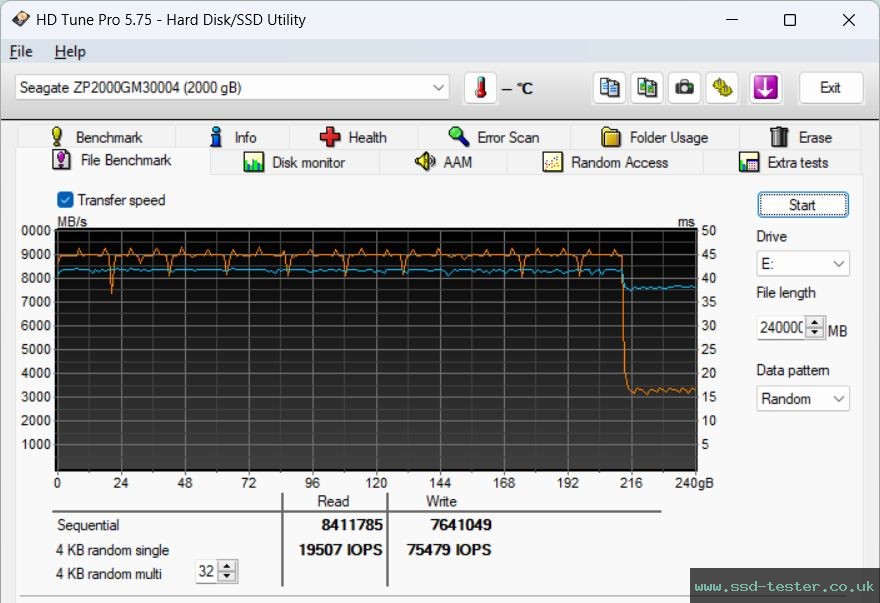The width and height of the screenshot is (880, 603).
Task: Minimize the HD Tune Pro window
Action: (x=732, y=20)
